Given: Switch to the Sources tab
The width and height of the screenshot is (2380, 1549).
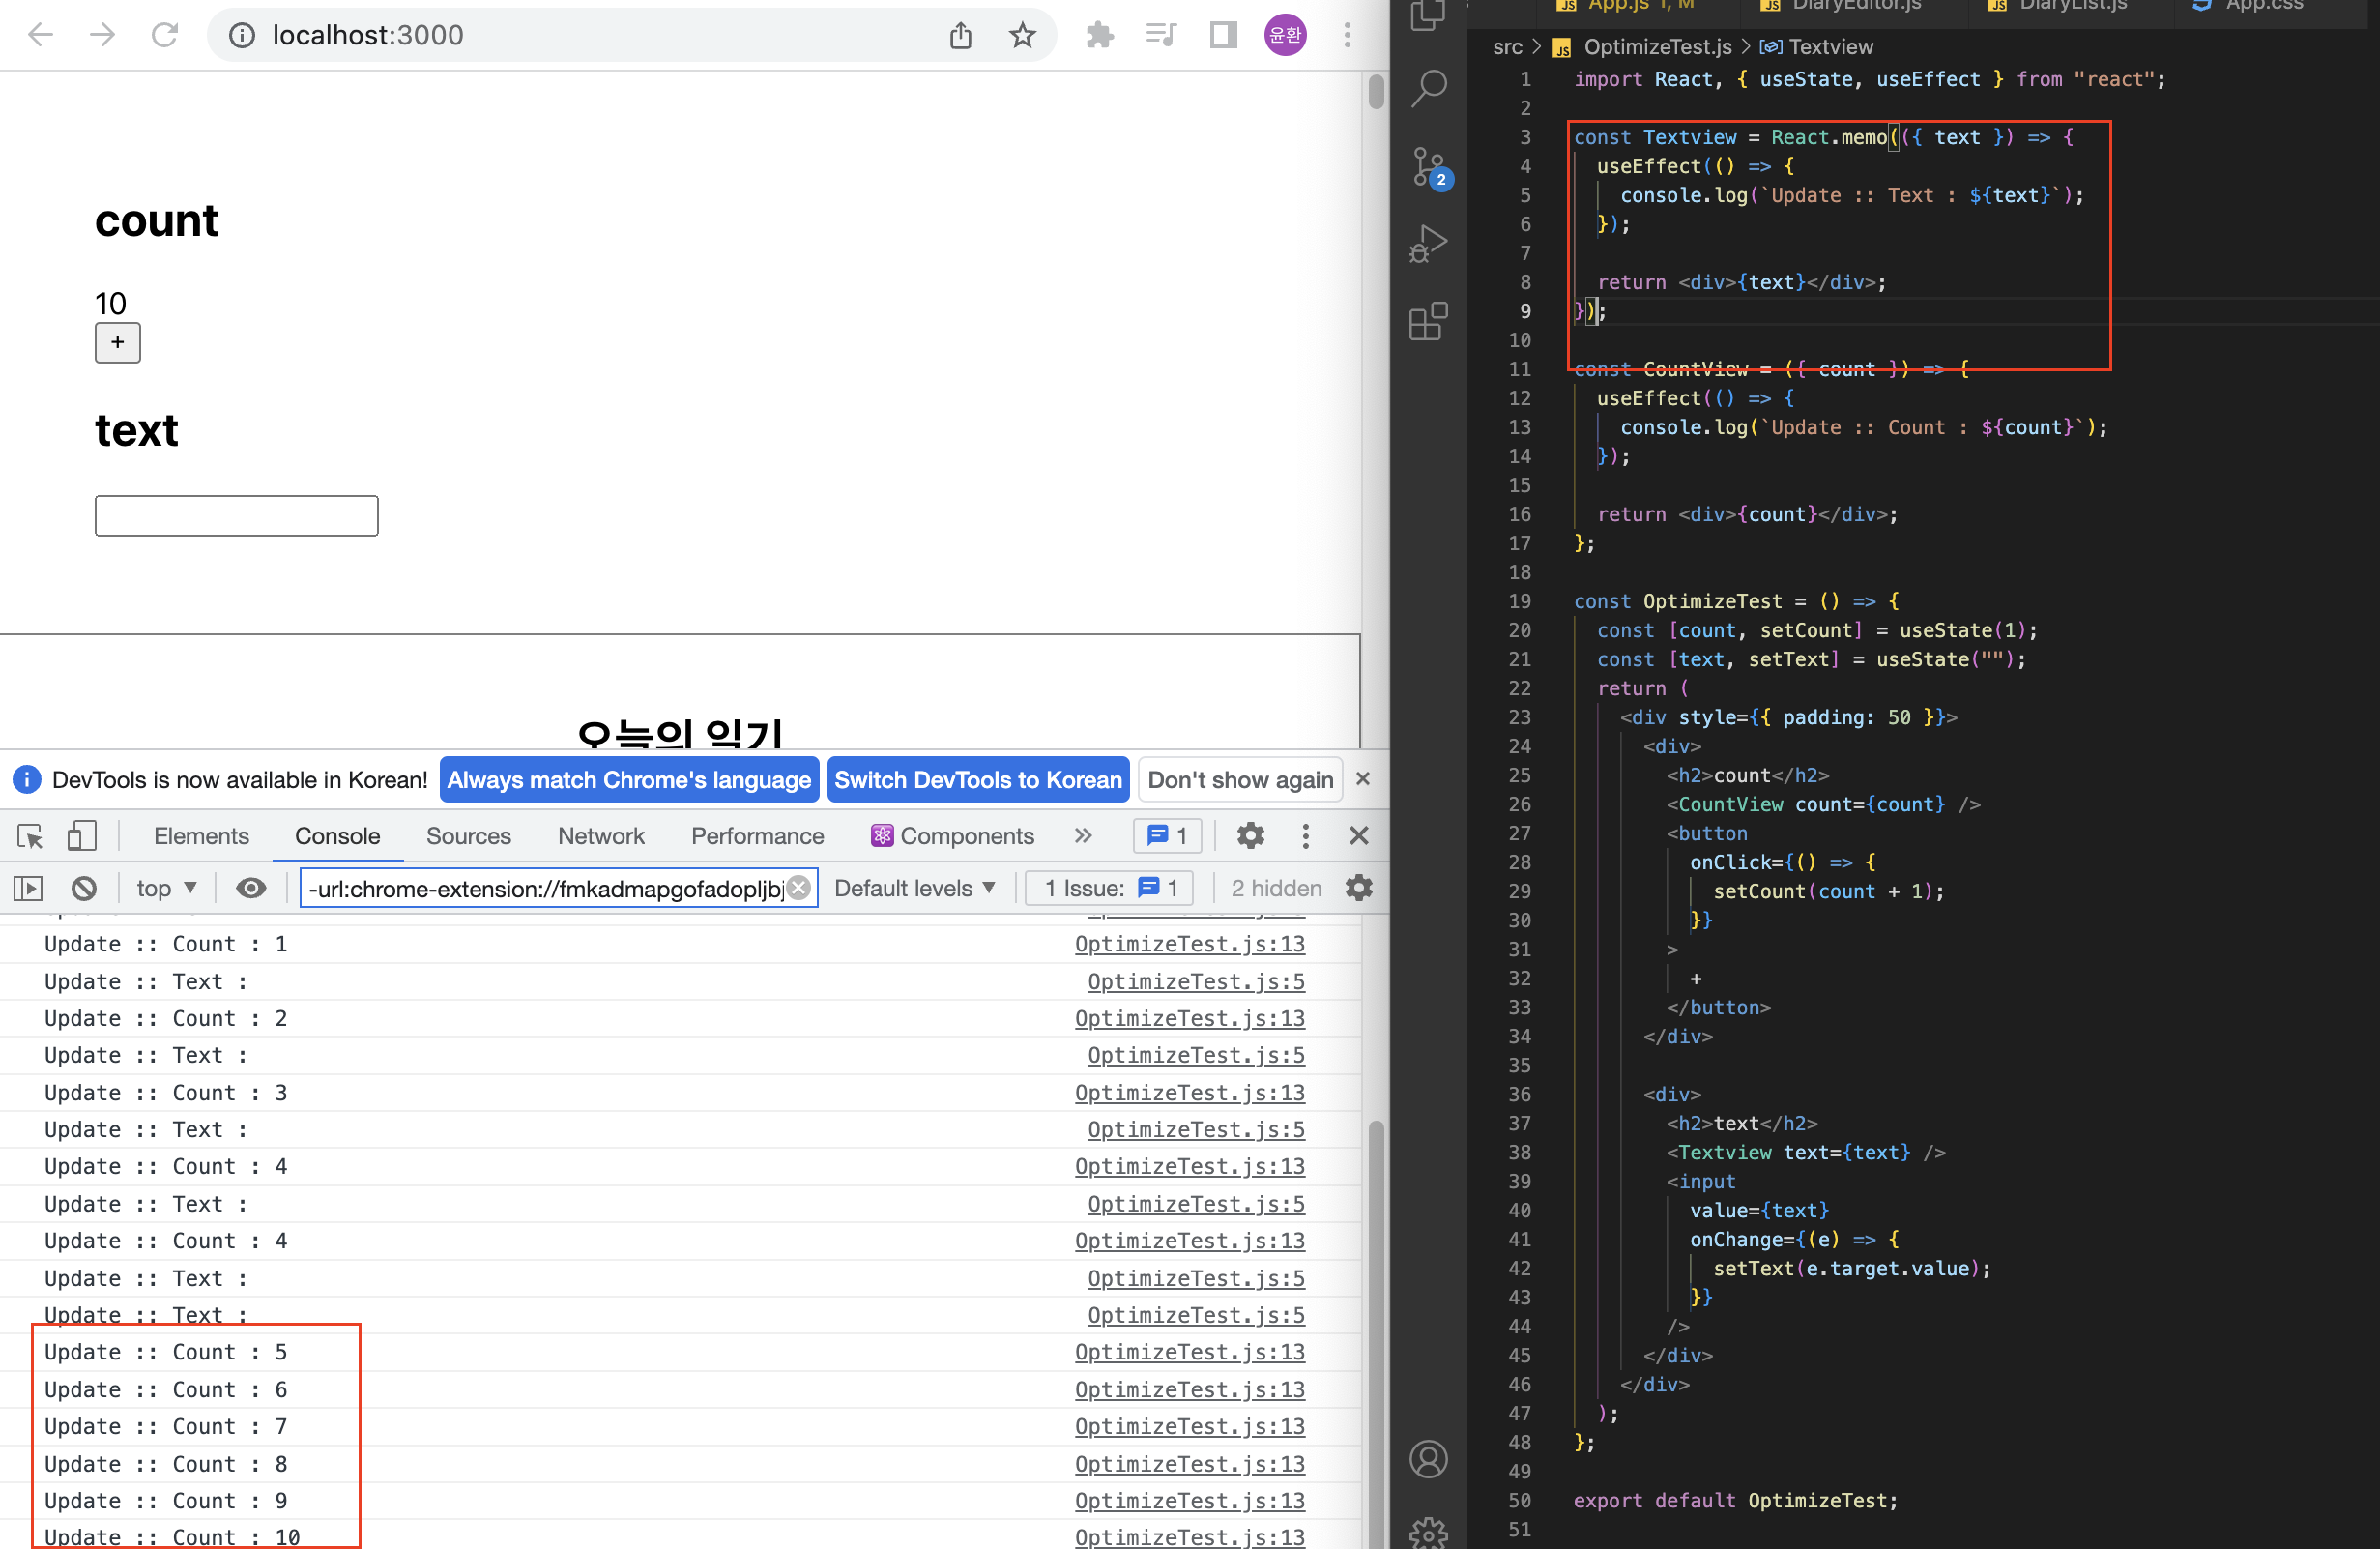Looking at the screenshot, I should (x=468, y=836).
